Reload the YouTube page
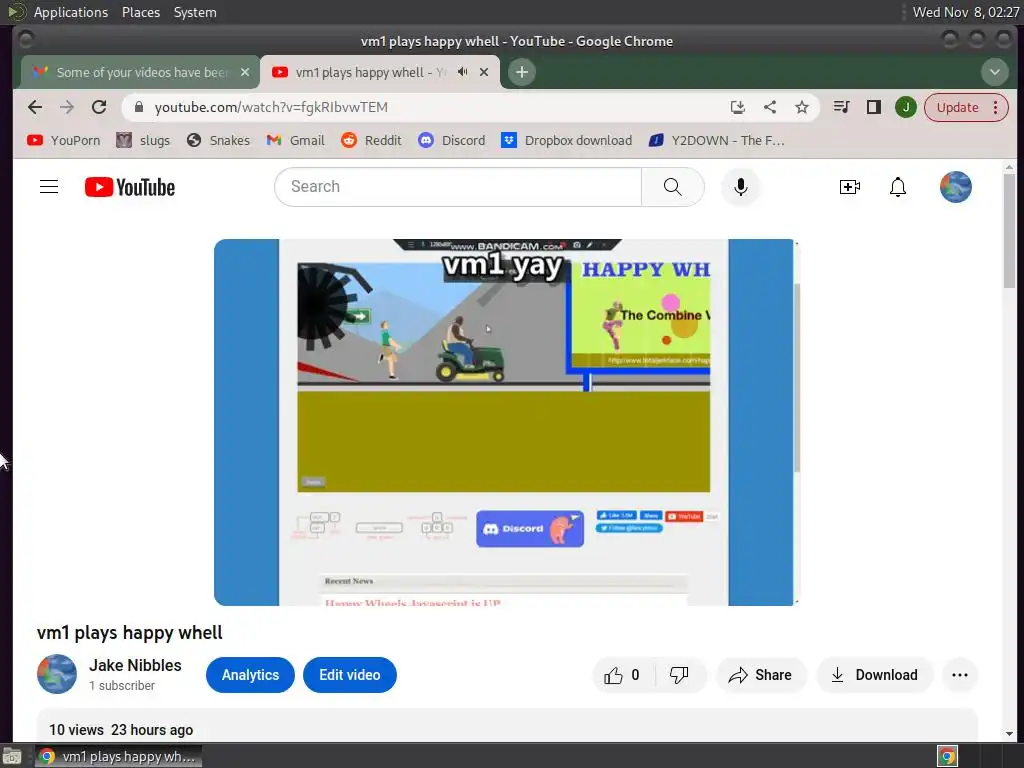 (99, 107)
